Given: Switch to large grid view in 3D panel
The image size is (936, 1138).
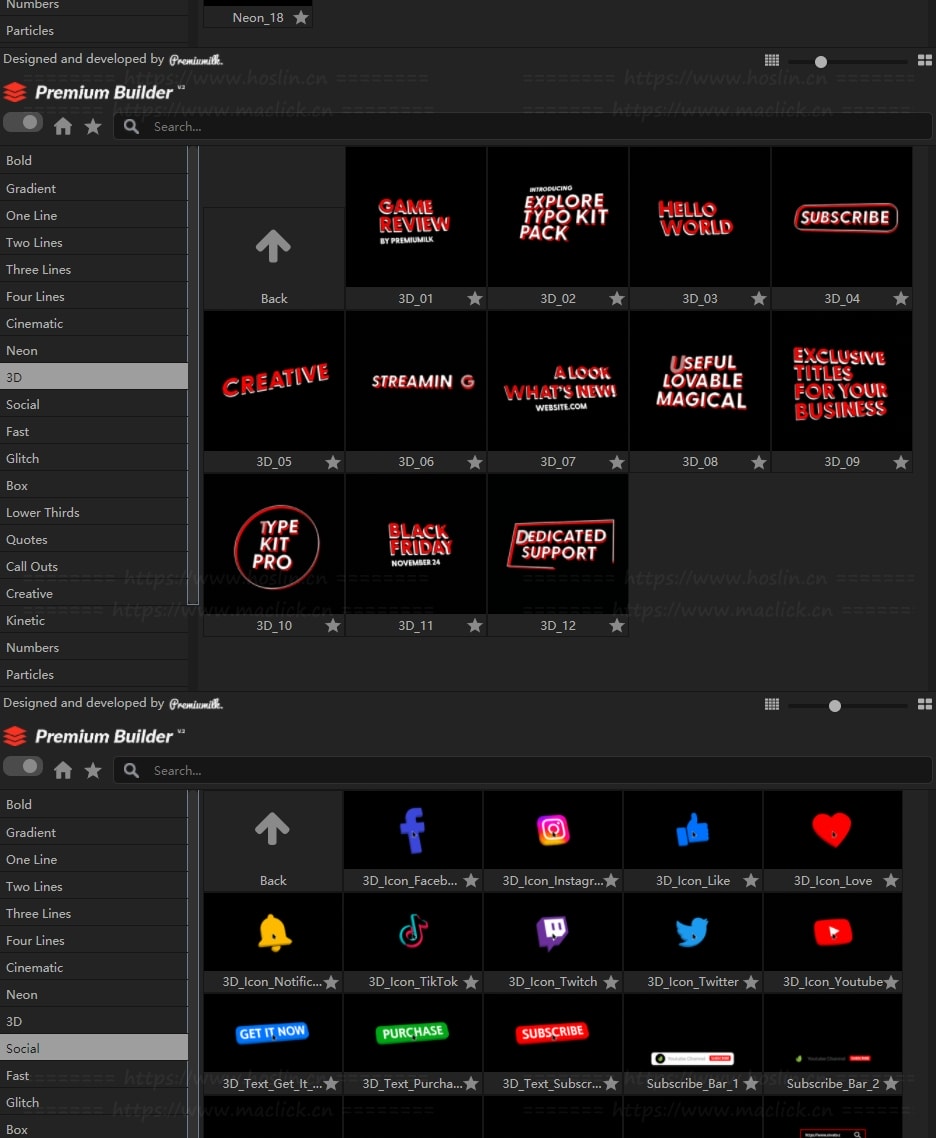Looking at the screenshot, I should pyautogui.click(x=925, y=60).
